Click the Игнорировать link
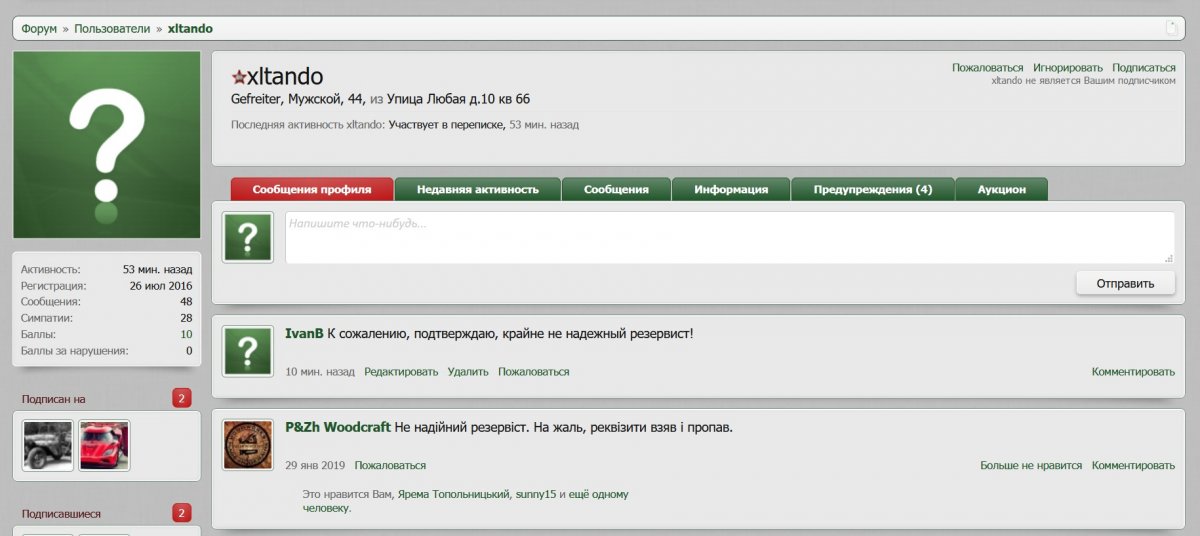1200x536 pixels. tap(1068, 68)
